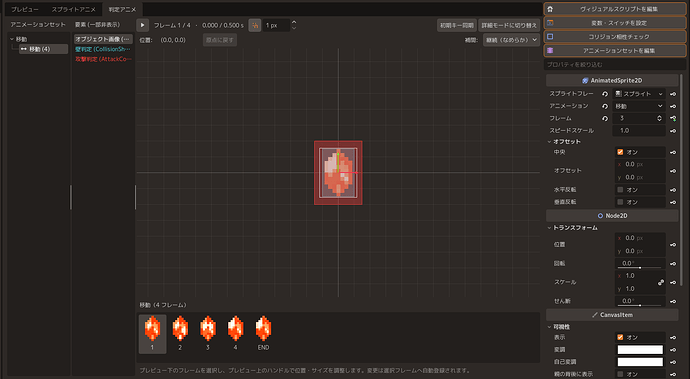Click the 初期キー同期 button
The image size is (690, 379).
[x=457, y=26]
